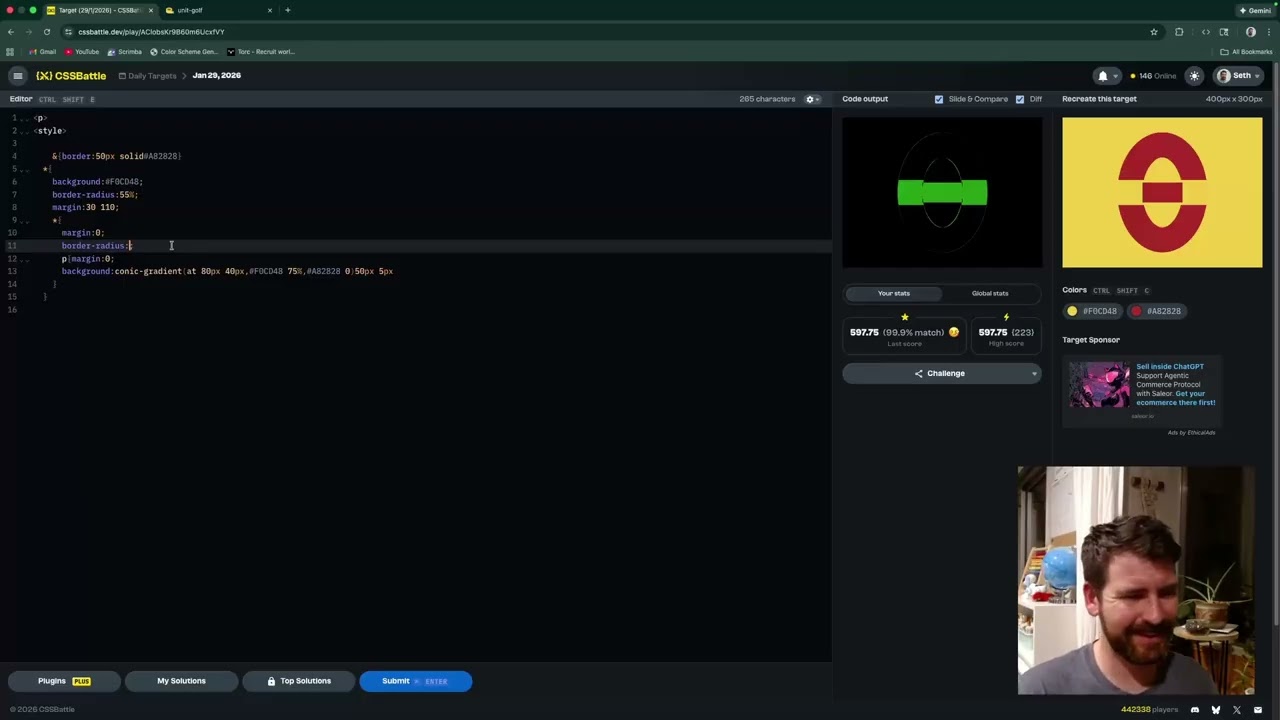Copy the #A82828 color swatch
Screen dimensions: 1280x720
[x=1157, y=311]
